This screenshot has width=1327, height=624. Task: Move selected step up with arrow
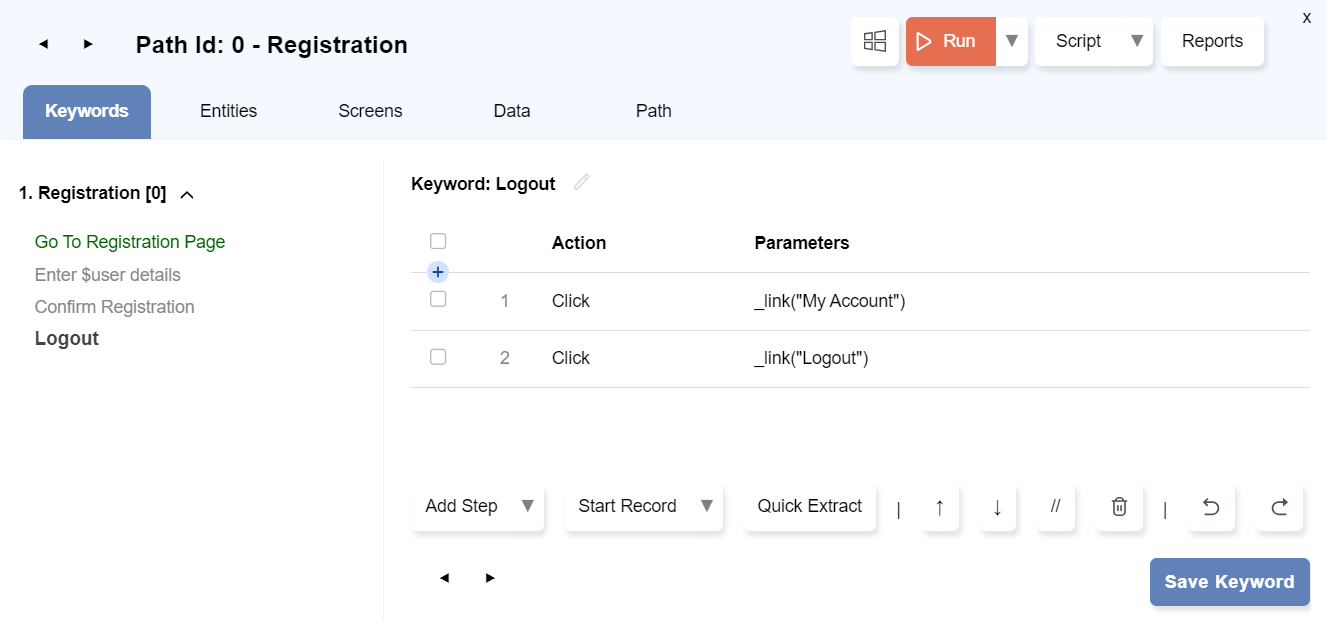pos(939,507)
